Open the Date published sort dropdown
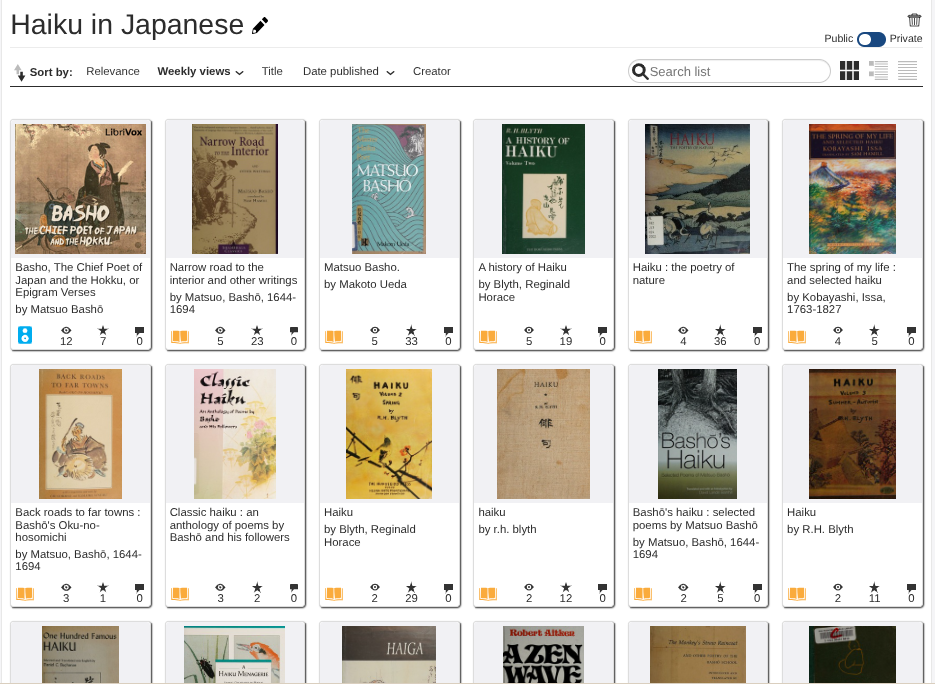935x684 pixels. (349, 72)
